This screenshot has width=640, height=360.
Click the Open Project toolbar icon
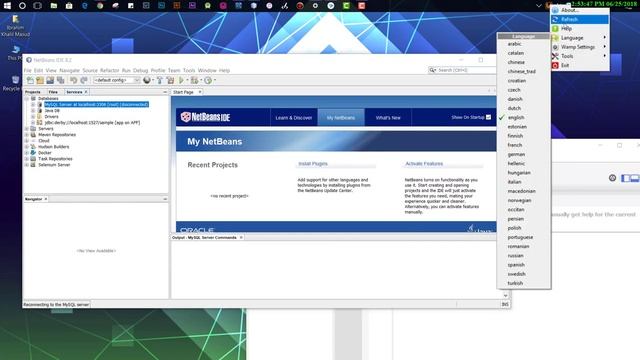(50, 80)
